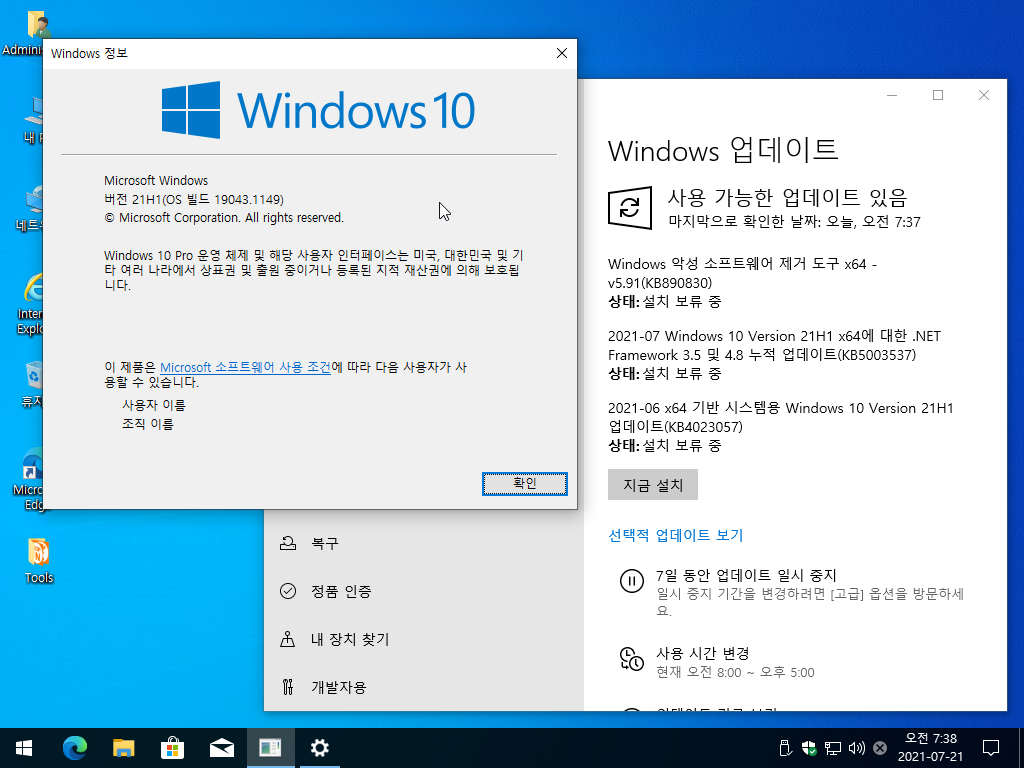Click the 정품 인증 checkmark icon

288,591
